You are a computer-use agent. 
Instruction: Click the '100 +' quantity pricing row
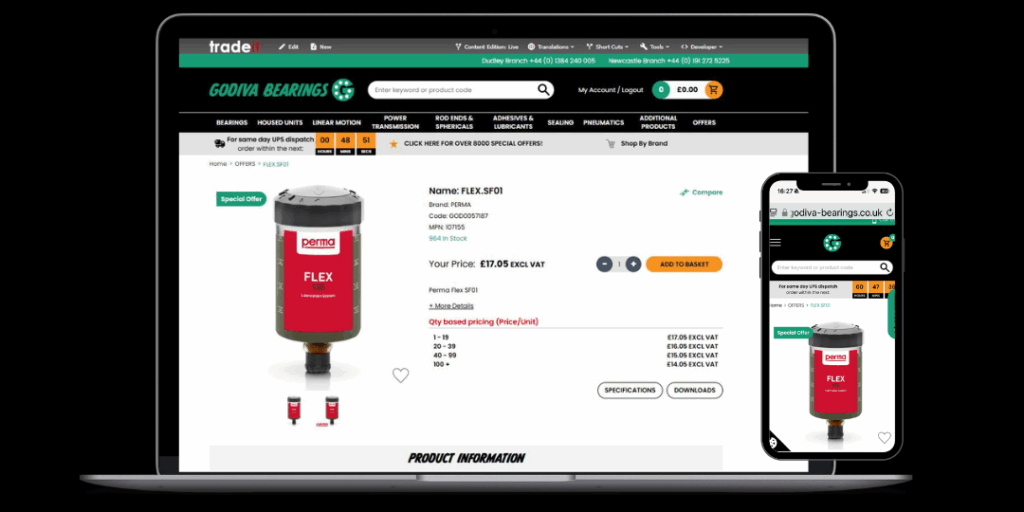tap(575, 364)
